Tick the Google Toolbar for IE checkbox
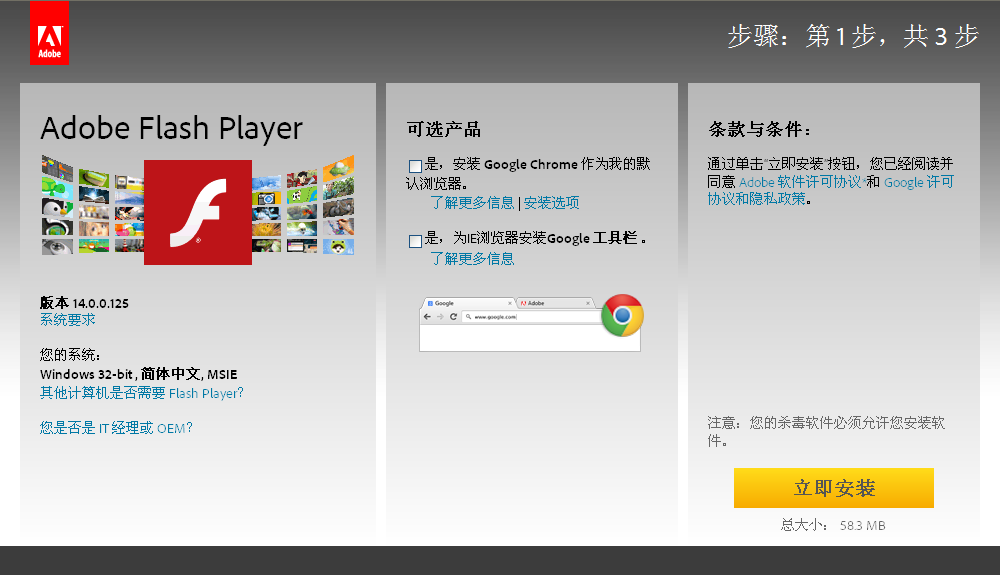The image size is (1000, 575). pos(415,240)
